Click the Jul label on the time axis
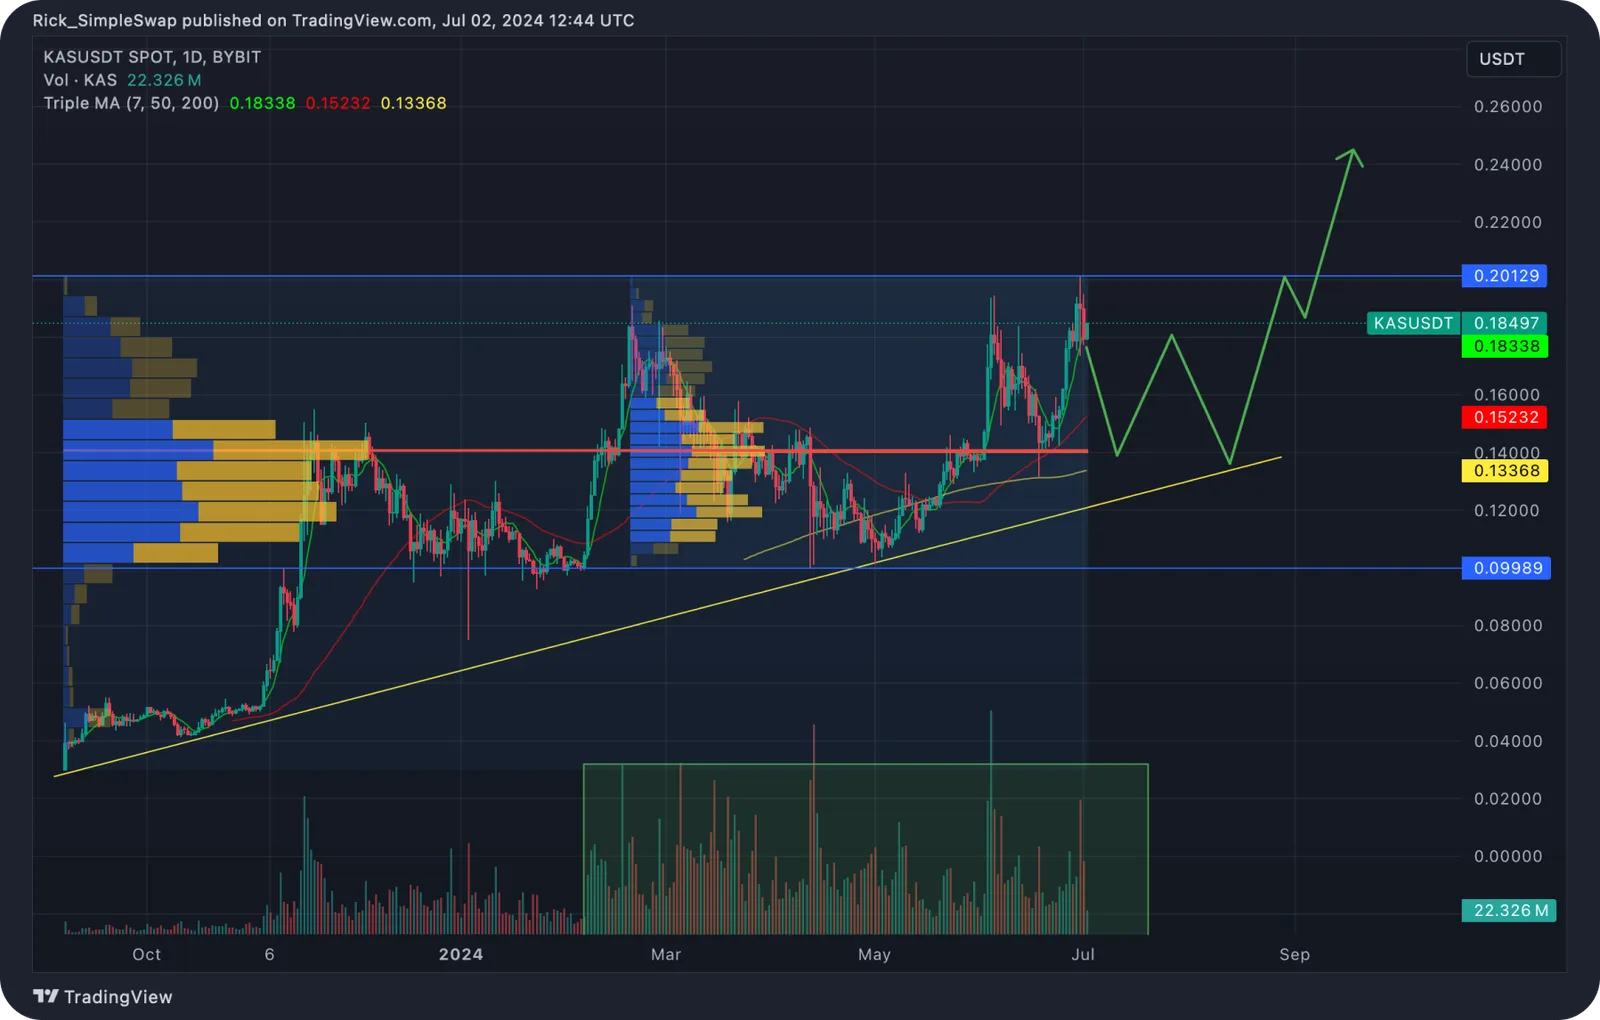Image resolution: width=1600 pixels, height=1020 pixels. click(x=1083, y=954)
